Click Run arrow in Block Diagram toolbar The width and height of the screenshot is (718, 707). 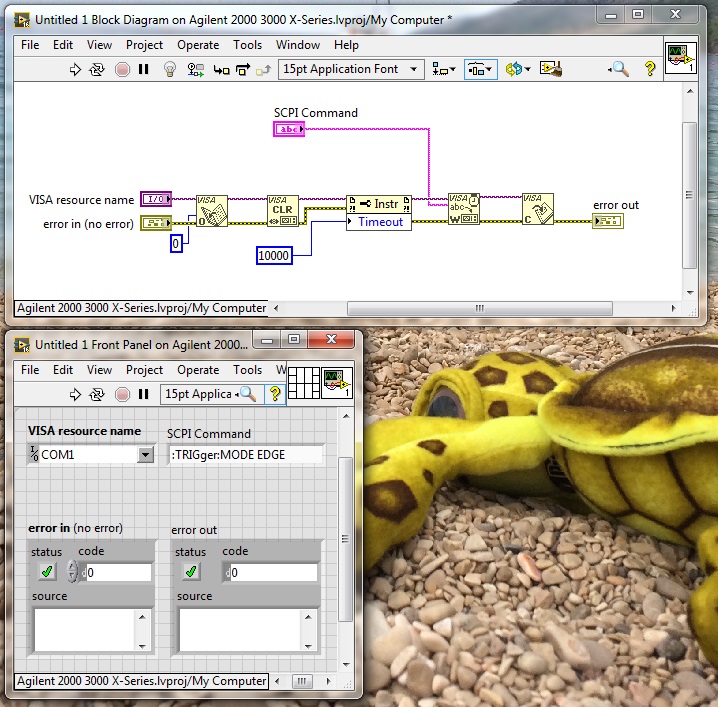tap(75, 70)
